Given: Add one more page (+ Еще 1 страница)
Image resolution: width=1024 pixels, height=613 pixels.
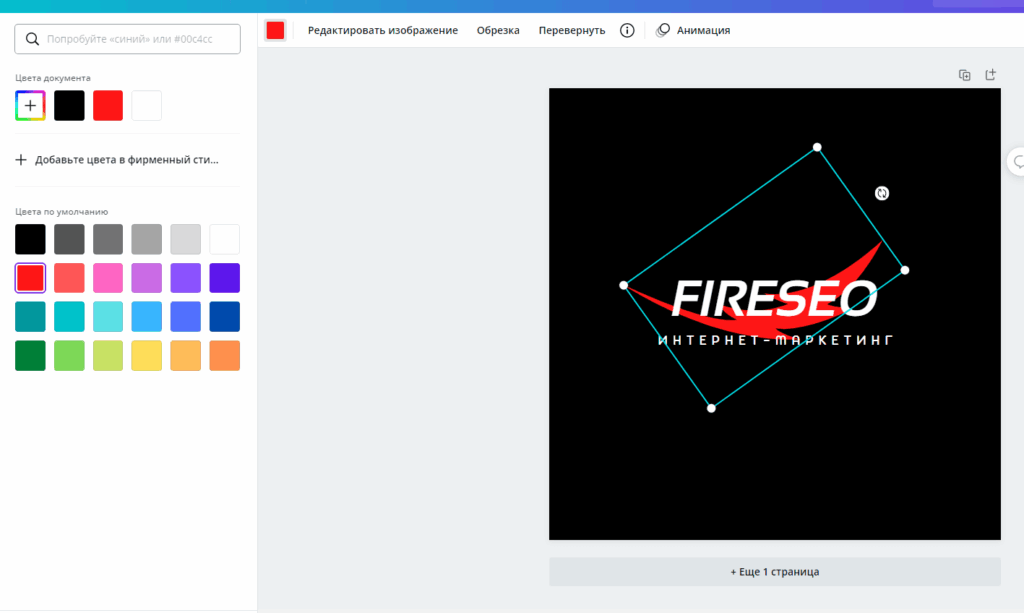Looking at the screenshot, I should pyautogui.click(x=774, y=572).
